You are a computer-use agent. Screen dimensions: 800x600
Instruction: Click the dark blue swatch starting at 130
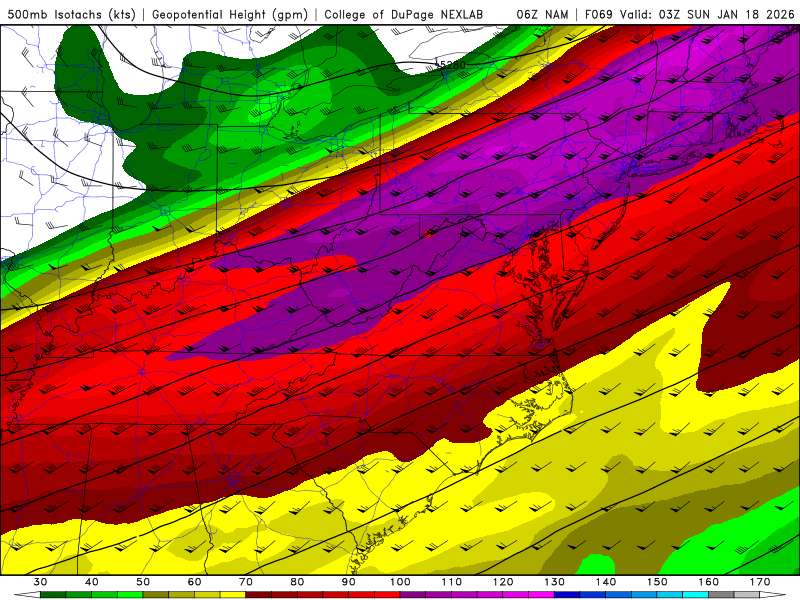click(x=567, y=595)
